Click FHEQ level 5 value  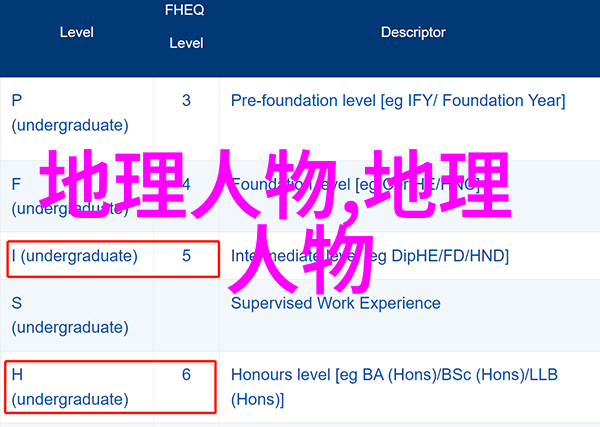186,256
